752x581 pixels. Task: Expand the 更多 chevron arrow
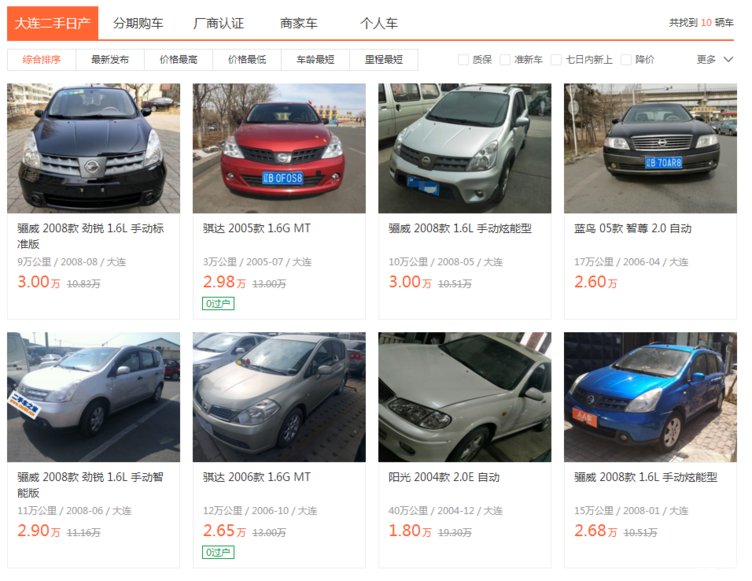coord(728,59)
